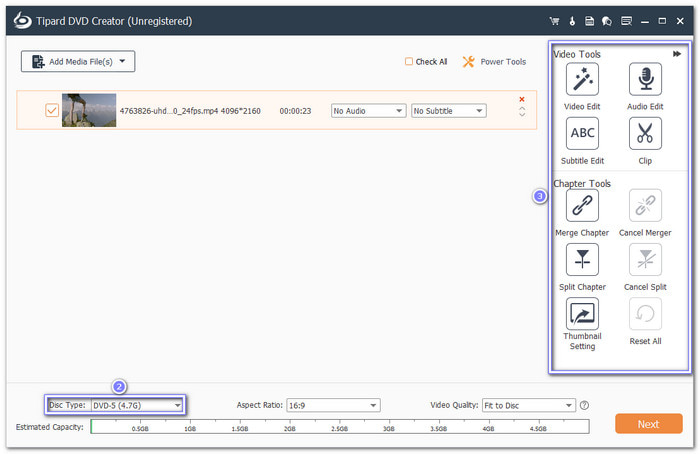The height and width of the screenshot is (454, 700).
Task: Open the Disc Type dropdown
Action: (x=137, y=405)
